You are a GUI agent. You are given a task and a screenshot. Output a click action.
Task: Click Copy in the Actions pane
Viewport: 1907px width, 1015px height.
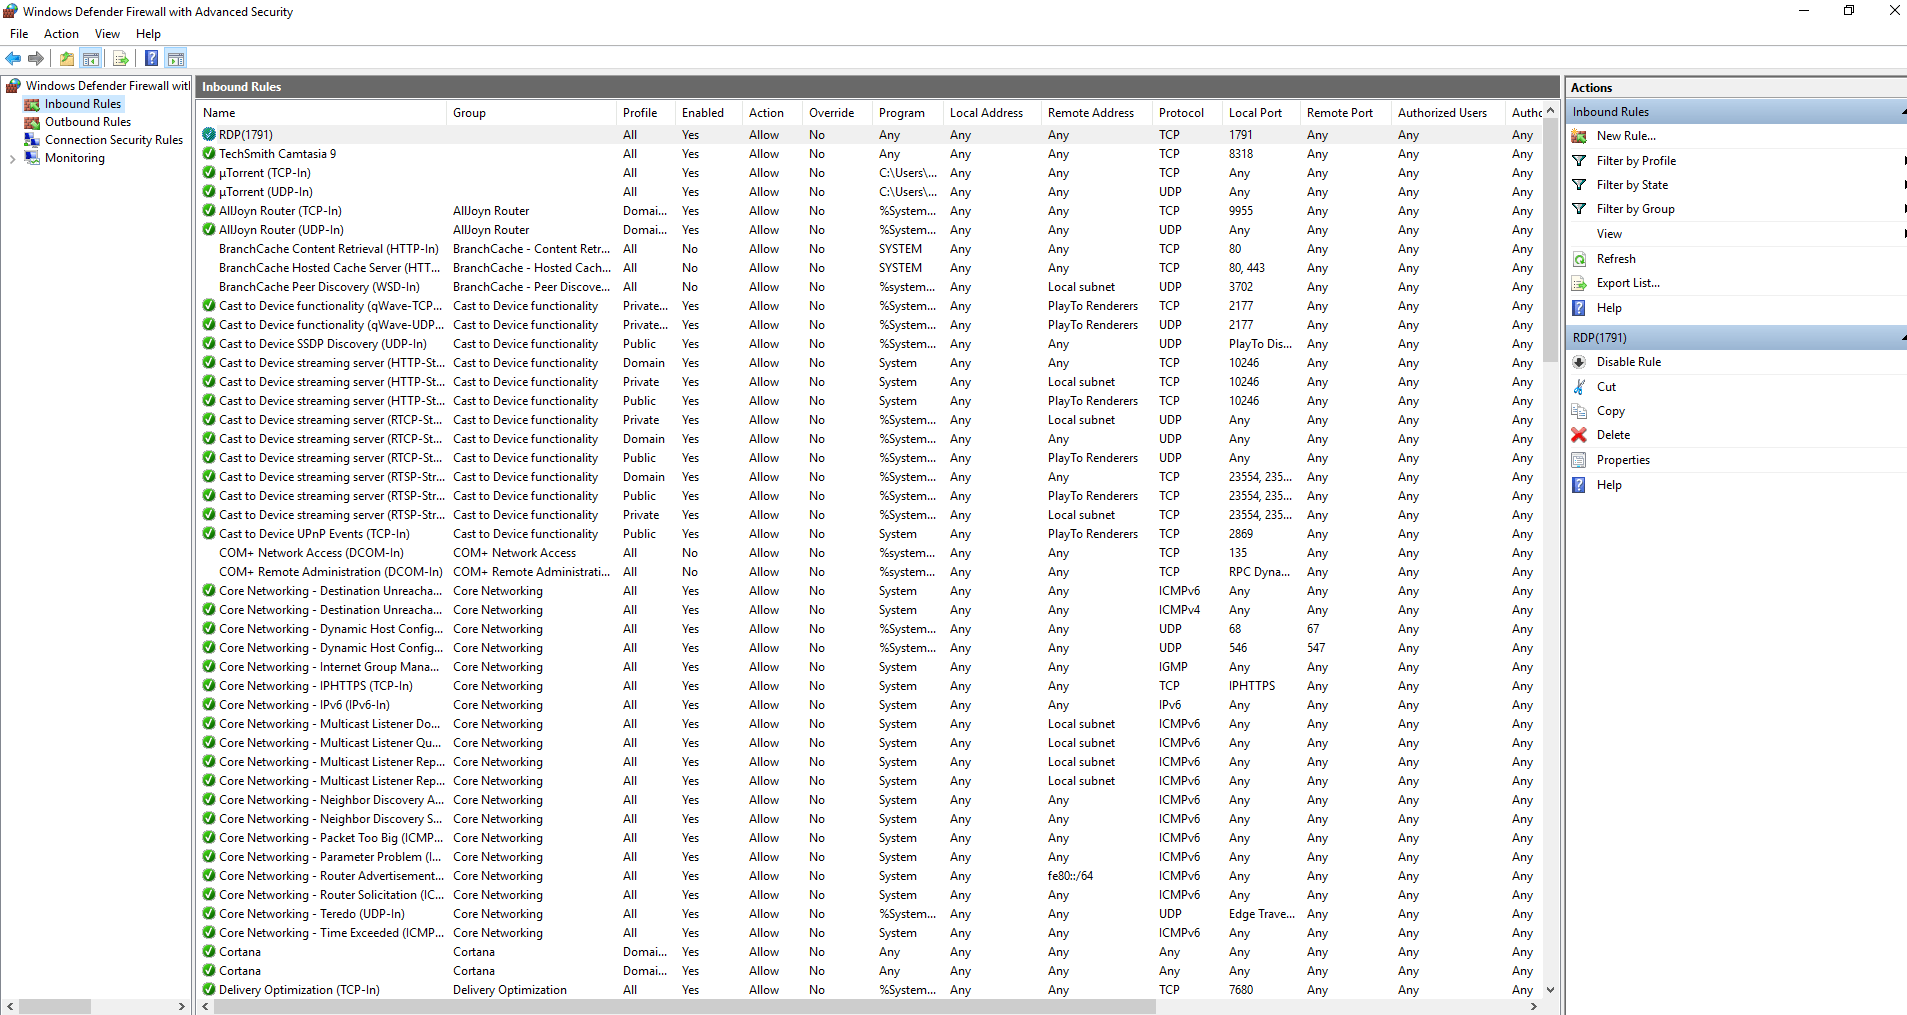point(1610,411)
